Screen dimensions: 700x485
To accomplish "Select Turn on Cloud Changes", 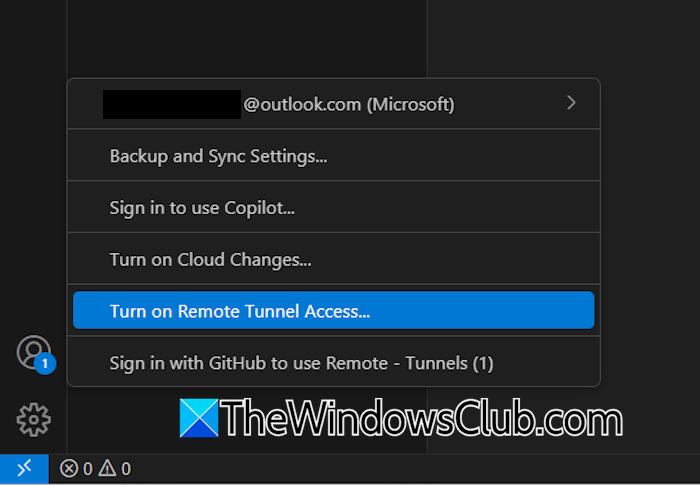I will pos(210,260).
